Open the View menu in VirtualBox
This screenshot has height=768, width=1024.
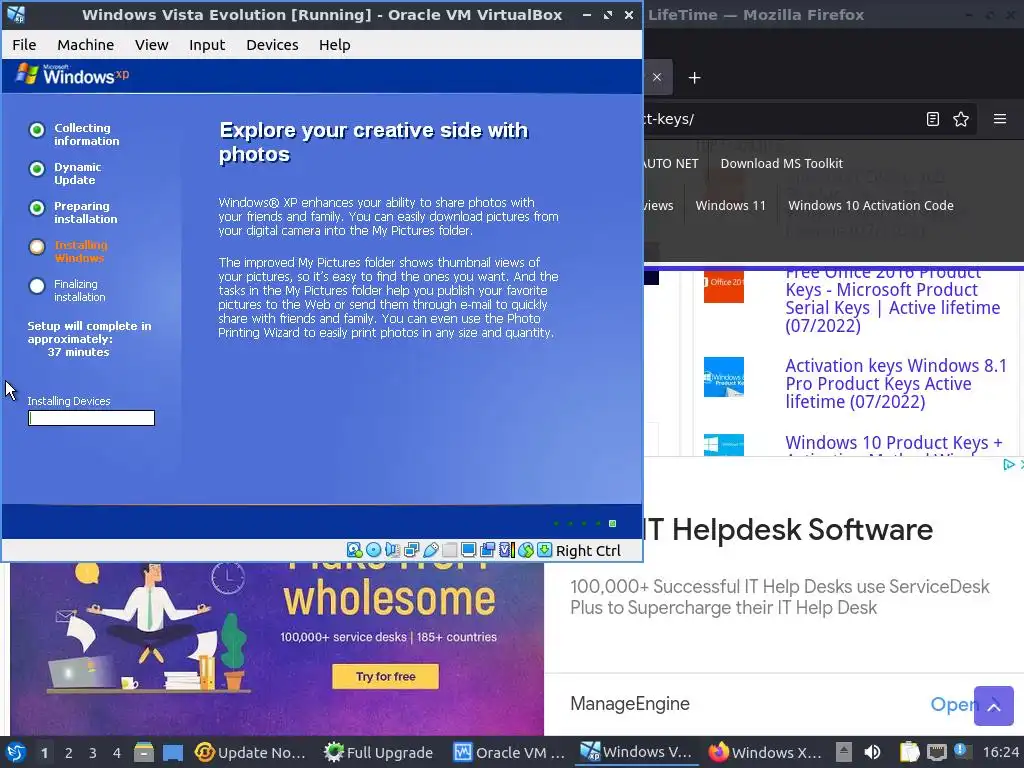pyautogui.click(x=152, y=44)
